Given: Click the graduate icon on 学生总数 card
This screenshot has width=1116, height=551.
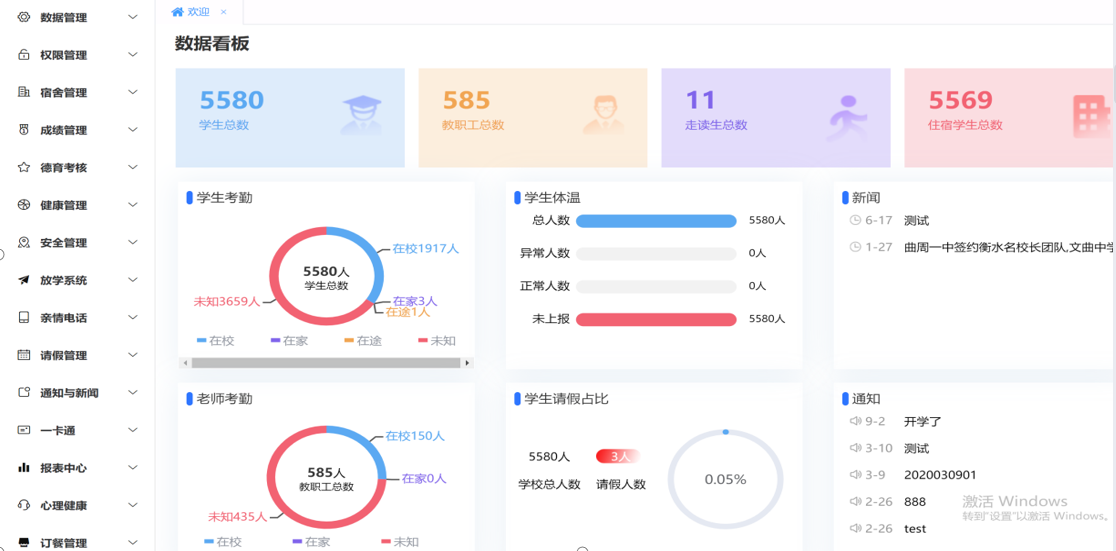Looking at the screenshot, I should [x=362, y=115].
